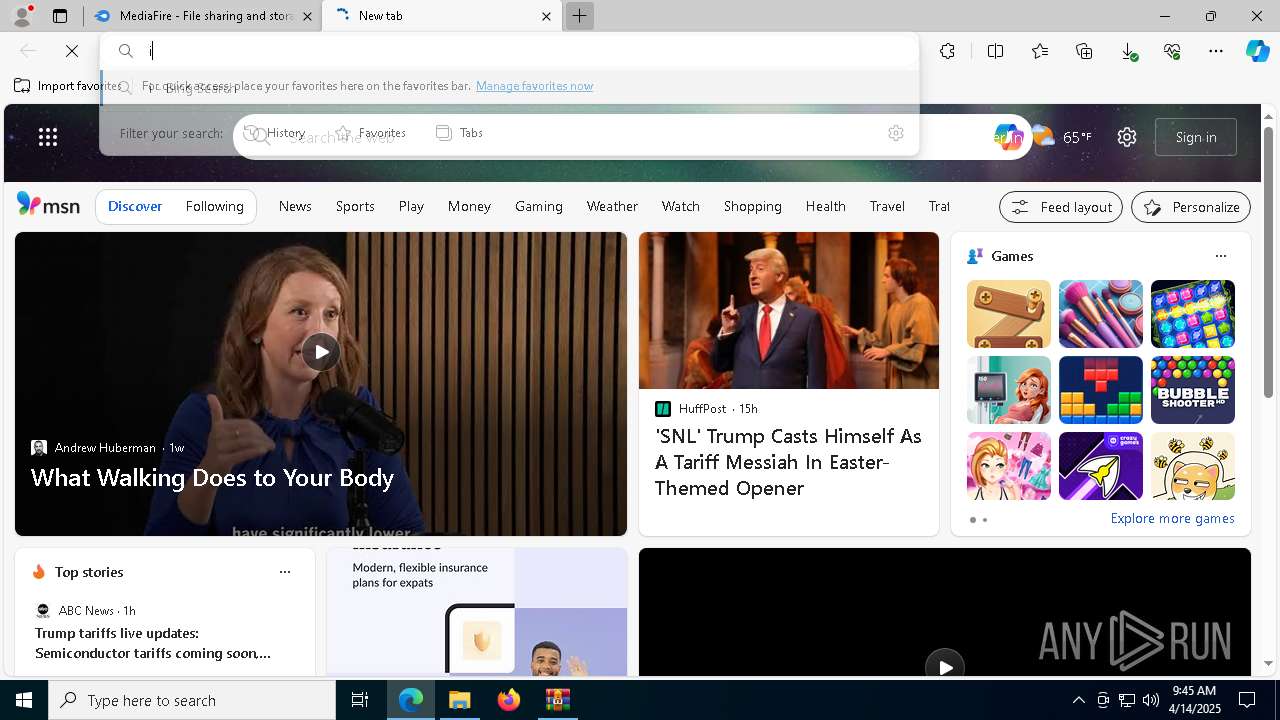Viewport: 1280px width, 720px height.
Task: Click the Sign in button
Action: (1196, 137)
